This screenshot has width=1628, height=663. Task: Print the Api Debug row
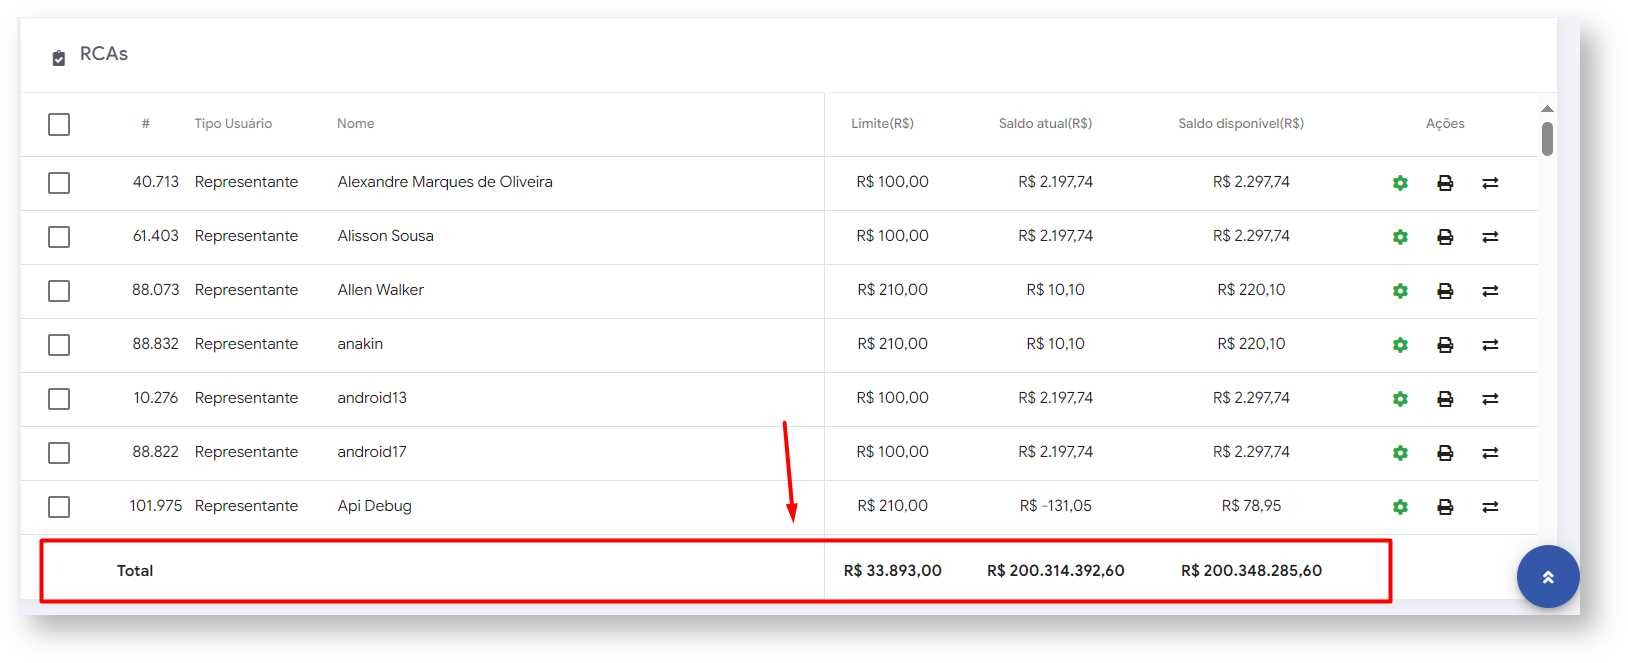click(1445, 507)
